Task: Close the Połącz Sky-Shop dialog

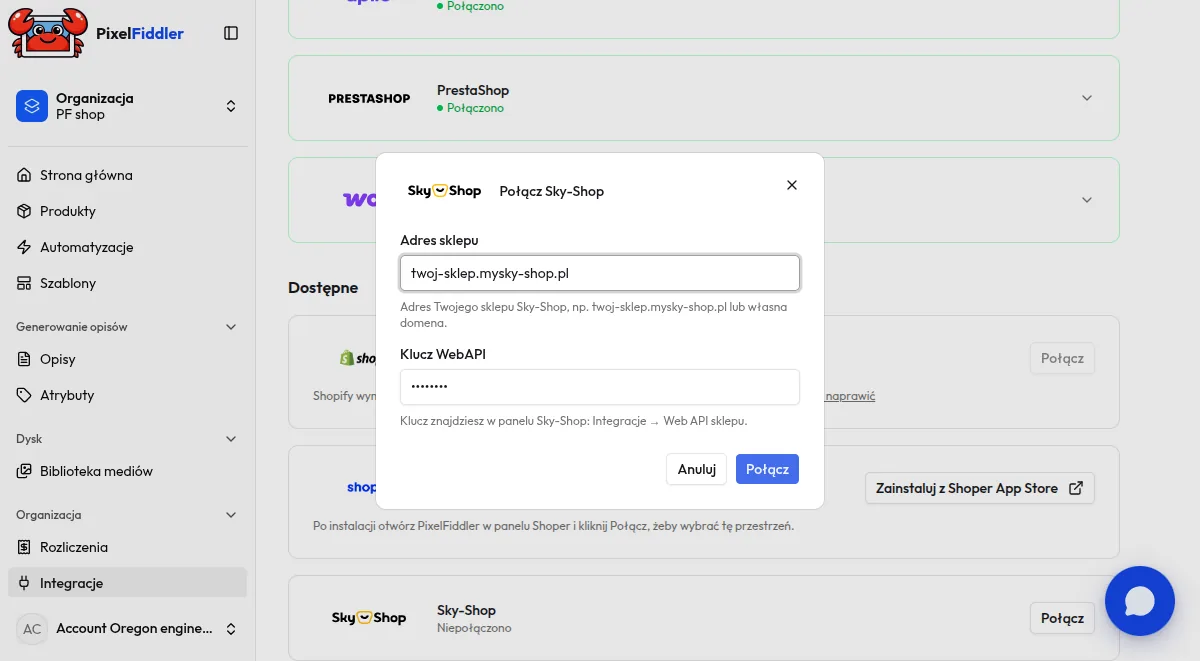Action: pyautogui.click(x=792, y=185)
